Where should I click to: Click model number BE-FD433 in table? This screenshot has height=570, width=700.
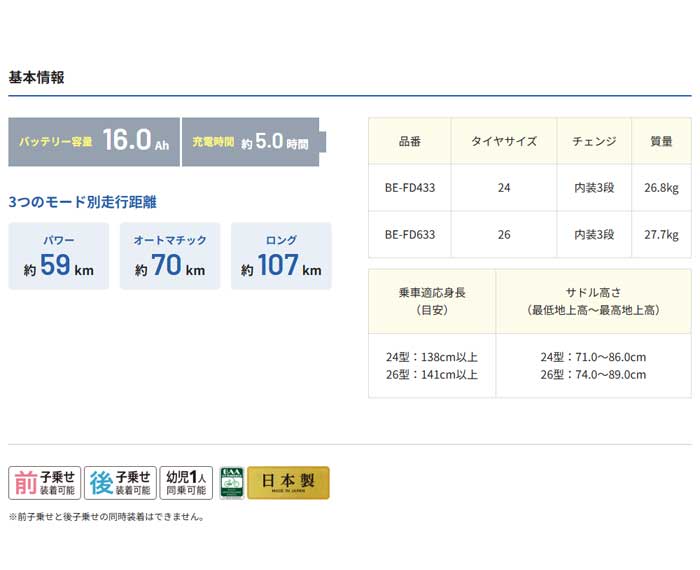409,188
